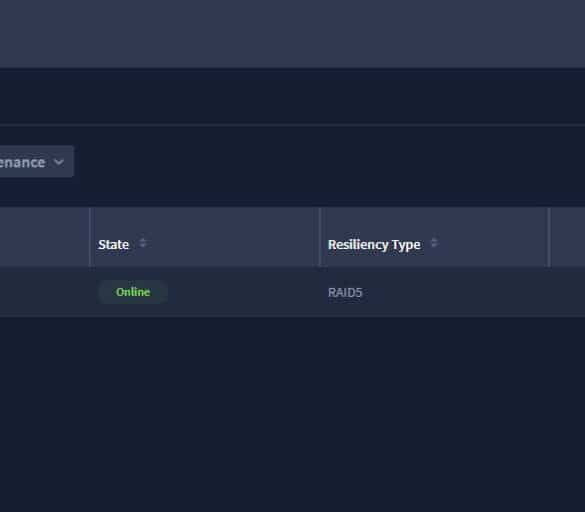Click the Resiliency Type column header
The height and width of the screenshot is (512, 585).
[374, 245]
